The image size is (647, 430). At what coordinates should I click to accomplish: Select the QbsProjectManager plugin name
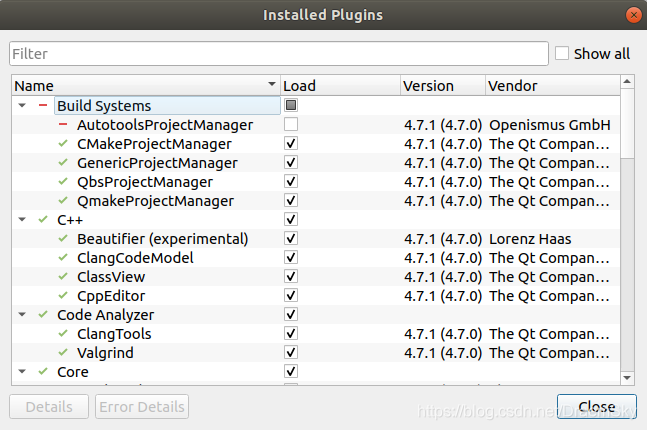click(145, 182)
